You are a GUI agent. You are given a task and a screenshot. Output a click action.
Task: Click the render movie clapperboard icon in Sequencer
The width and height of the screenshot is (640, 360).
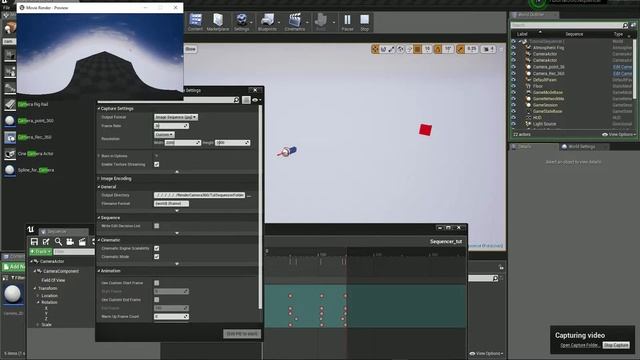point(82,242)
